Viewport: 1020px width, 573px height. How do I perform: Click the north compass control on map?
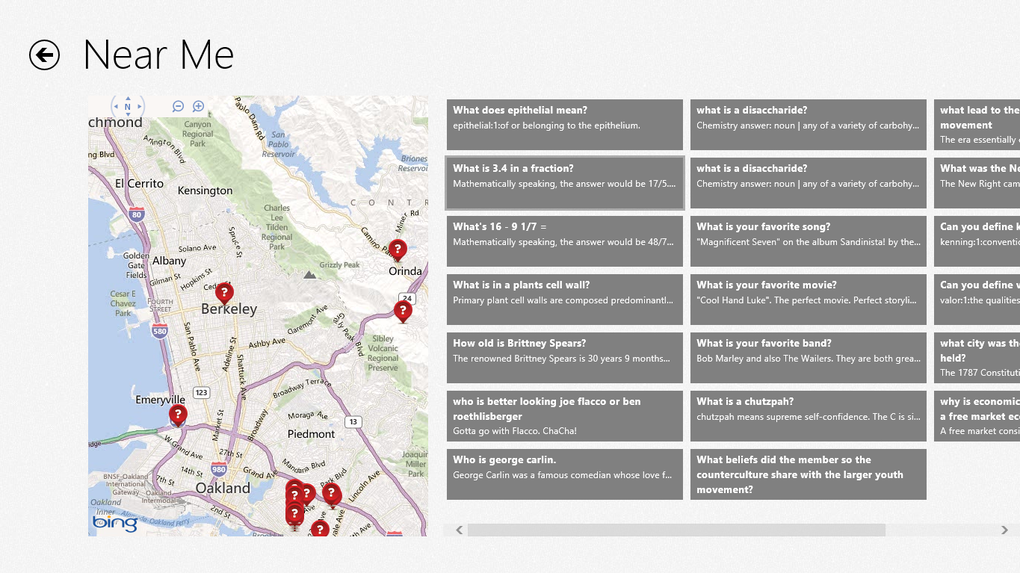[x=128, y=106]
